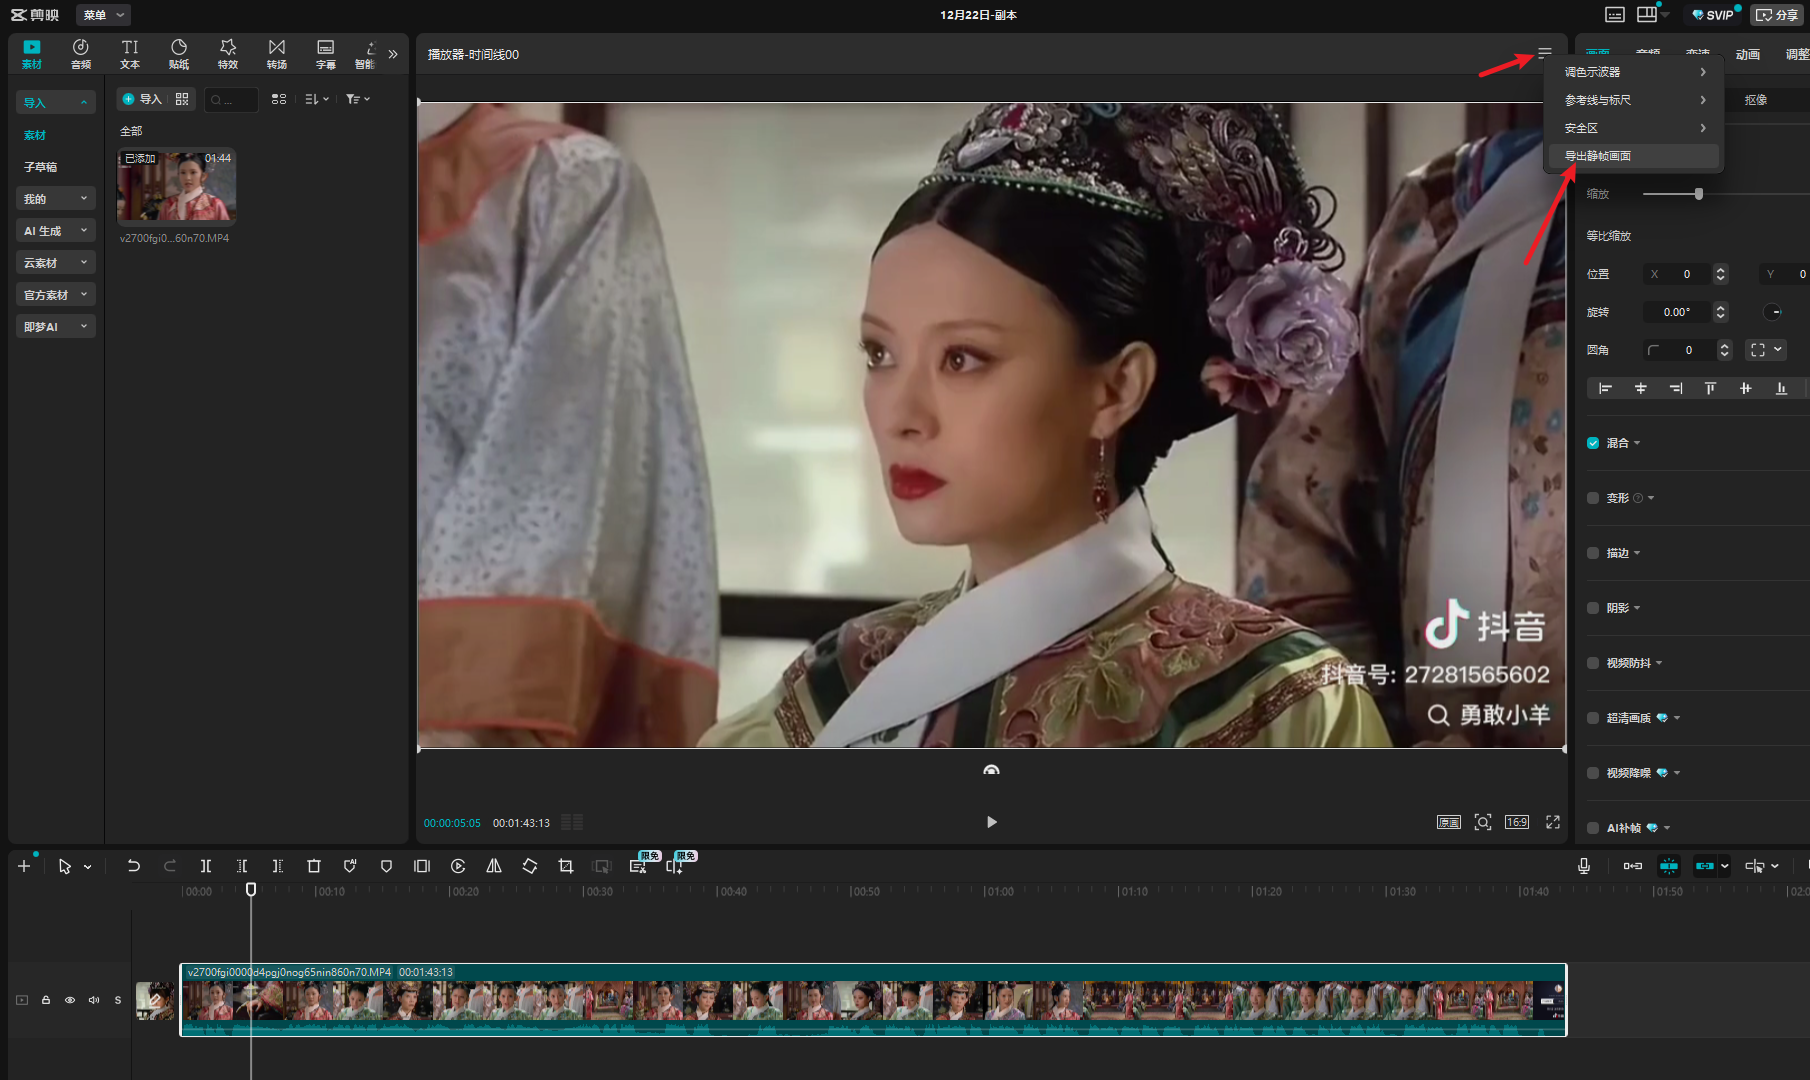Toggle track visibility eye icon
Viewport: 1810px width, 1080px height.
(x=70, y=1000)
